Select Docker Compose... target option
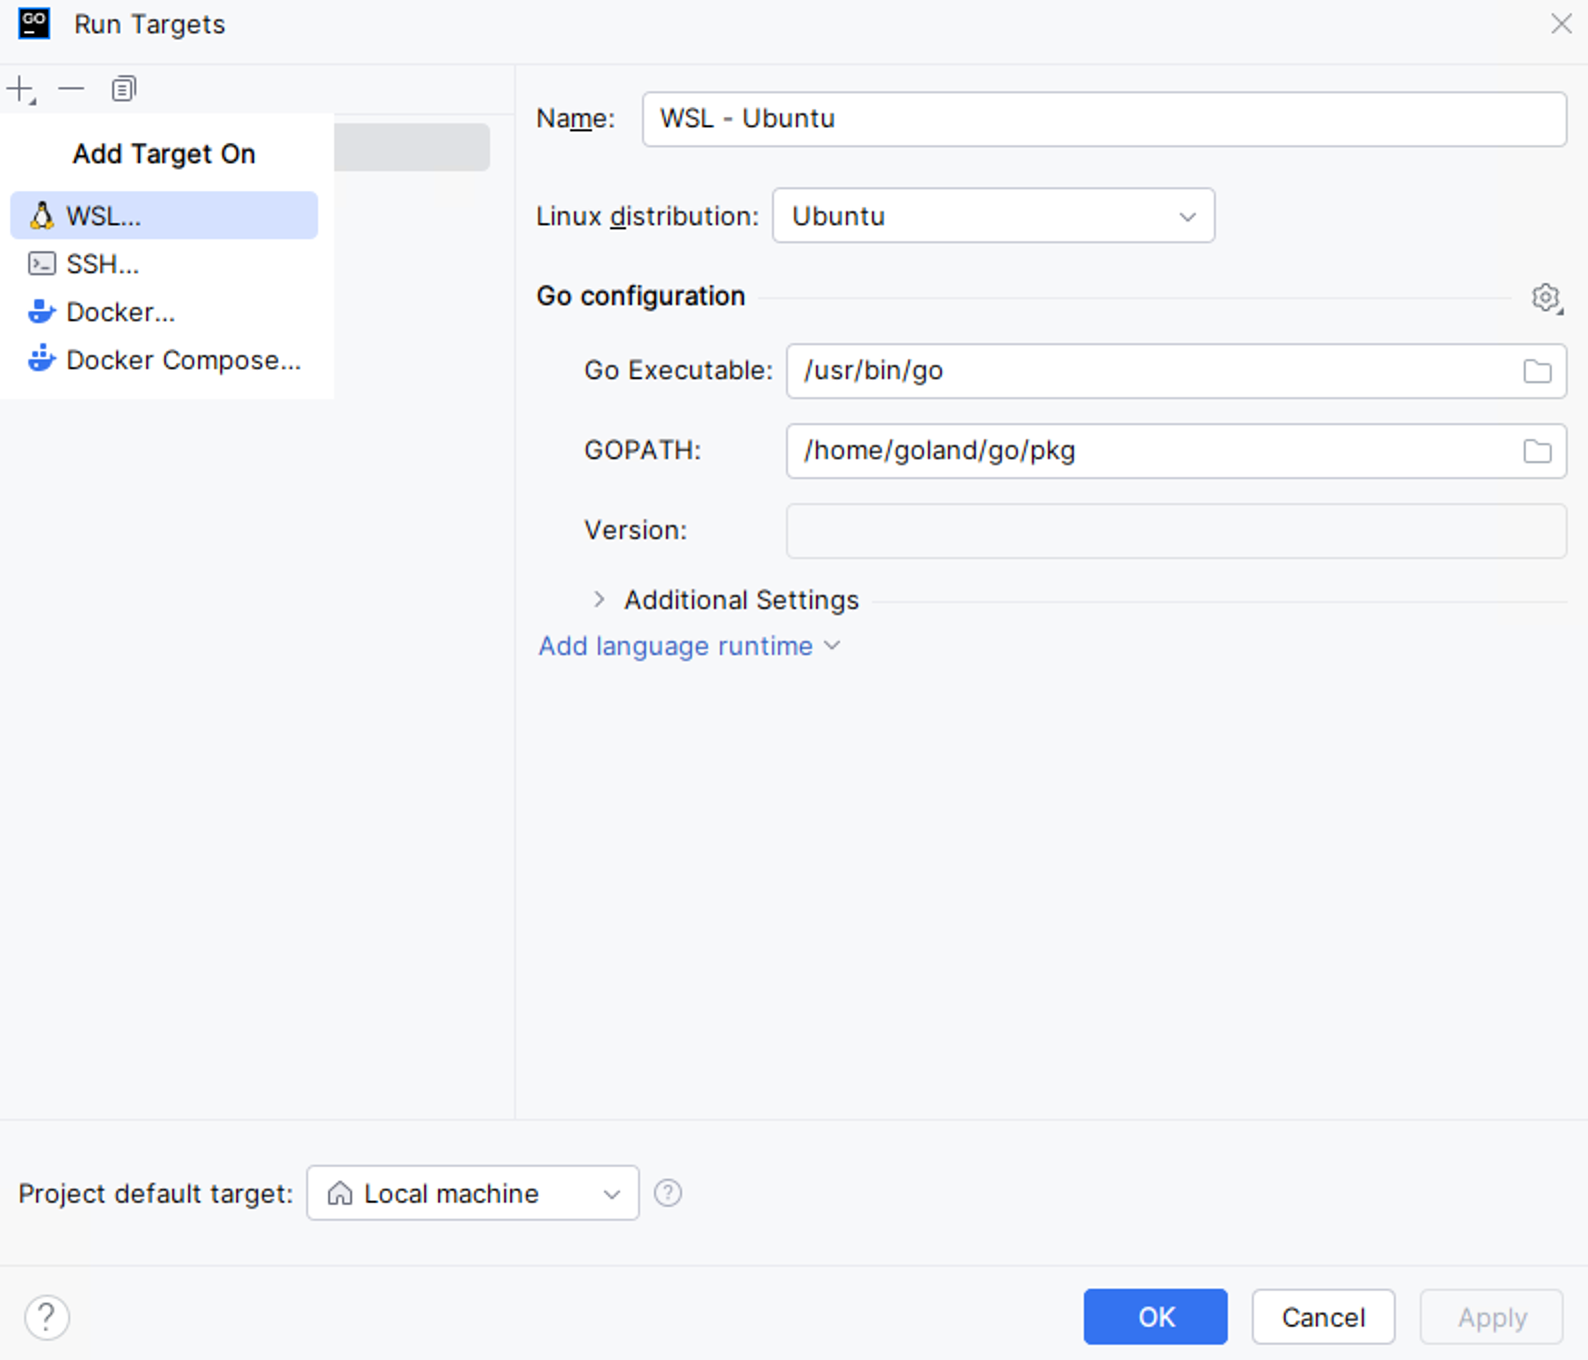This screenshot has height=1360, width=1588. click(183, 360)
